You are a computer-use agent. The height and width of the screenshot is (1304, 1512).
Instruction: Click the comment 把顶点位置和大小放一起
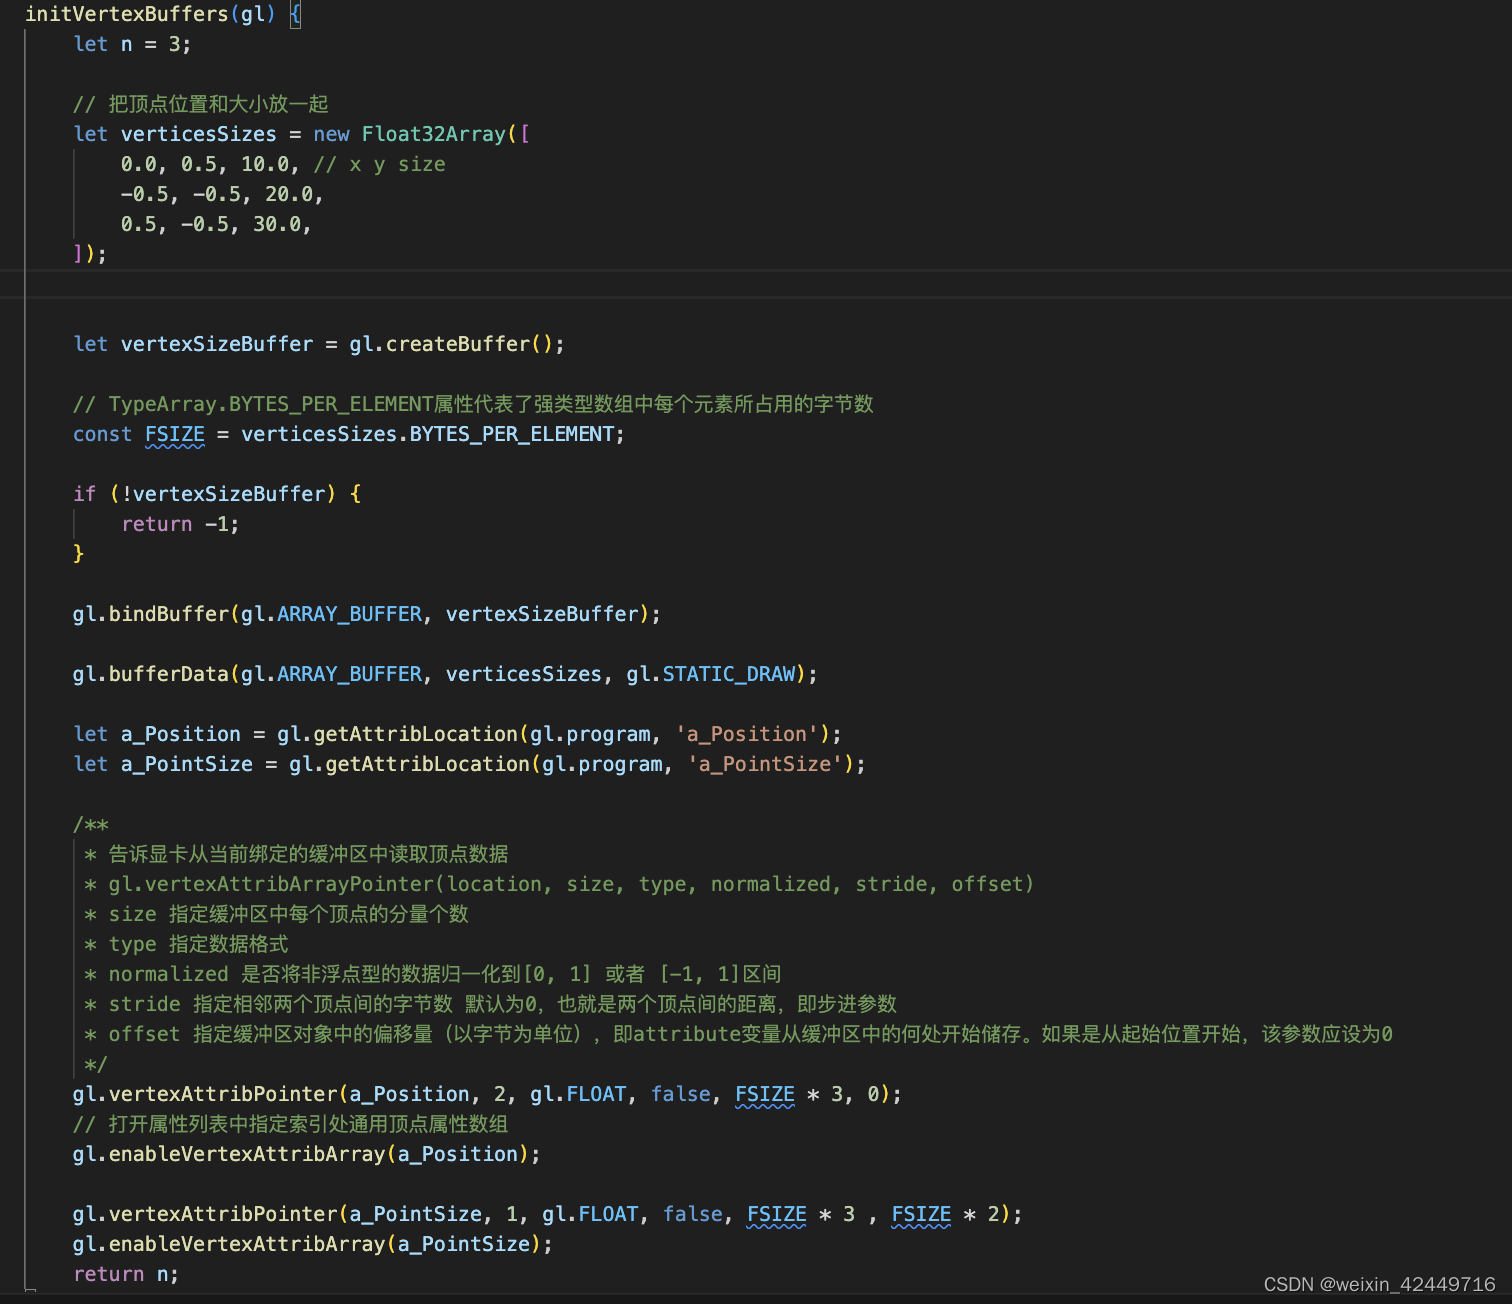200,103
